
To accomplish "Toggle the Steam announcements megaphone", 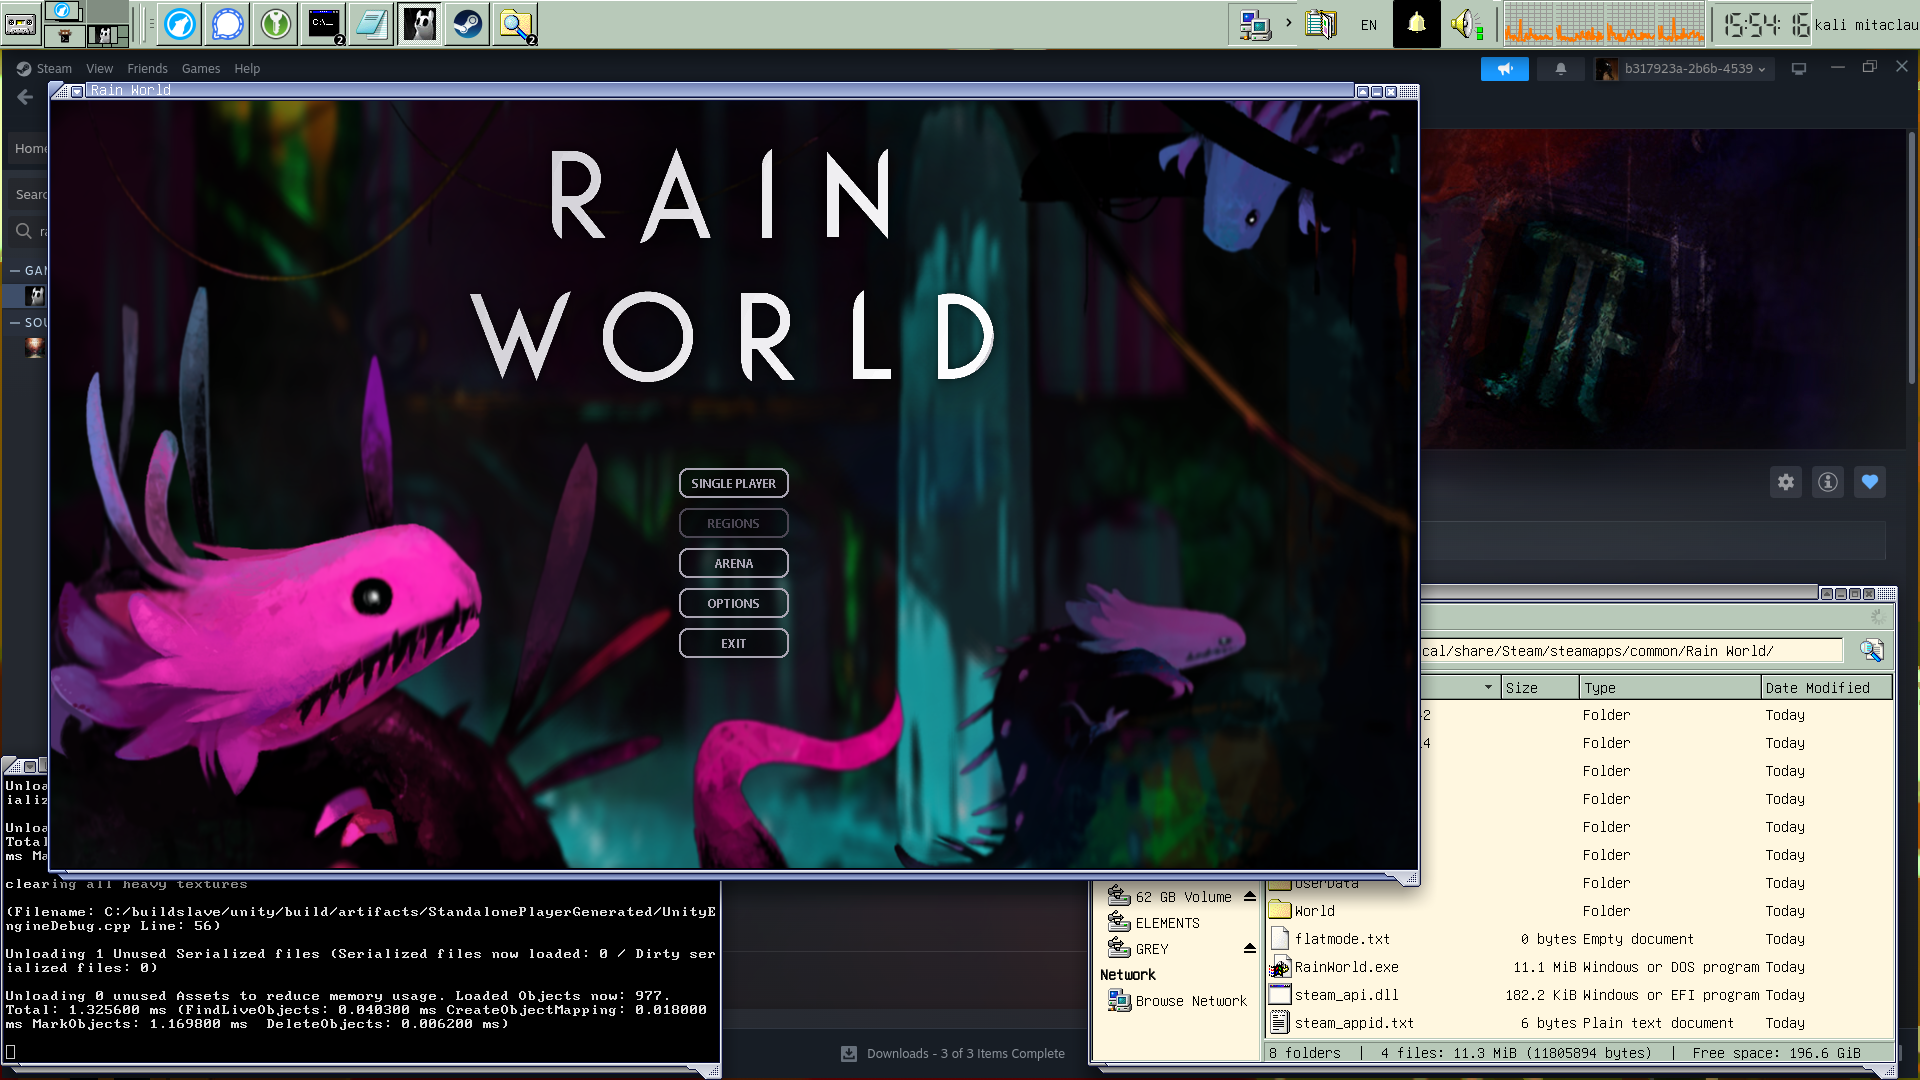I will pos(1505,68).
